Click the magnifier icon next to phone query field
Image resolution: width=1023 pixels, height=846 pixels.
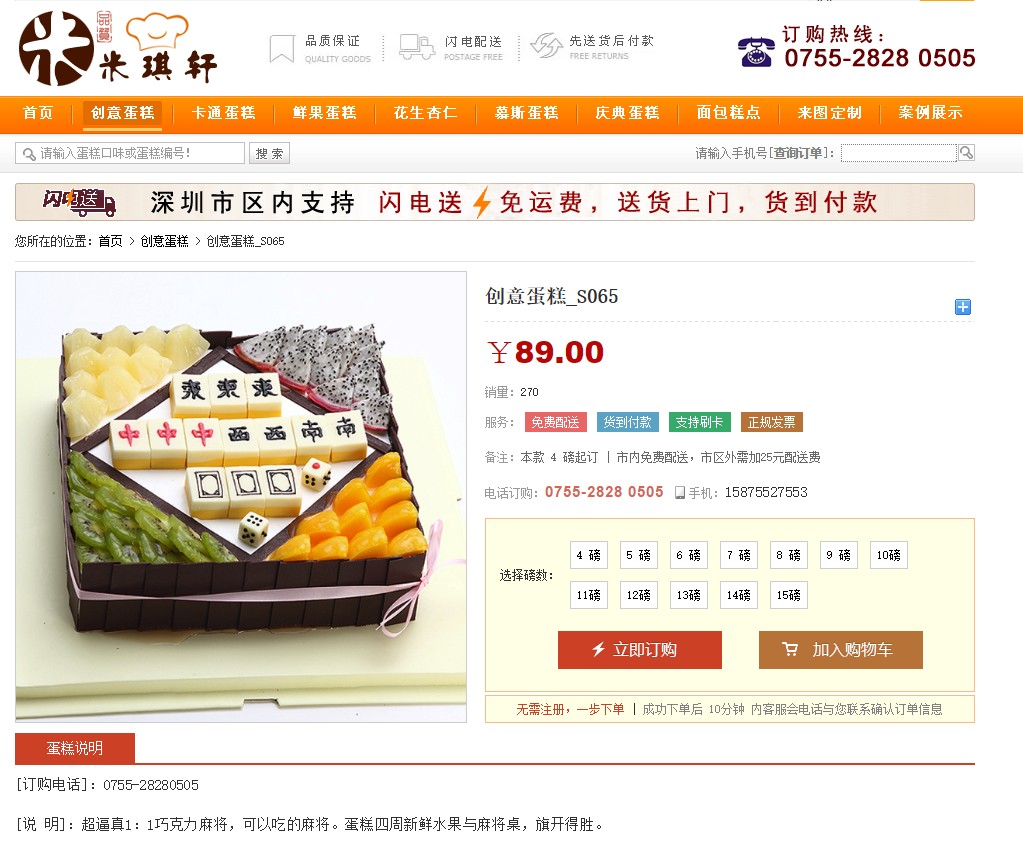point(966,153)
